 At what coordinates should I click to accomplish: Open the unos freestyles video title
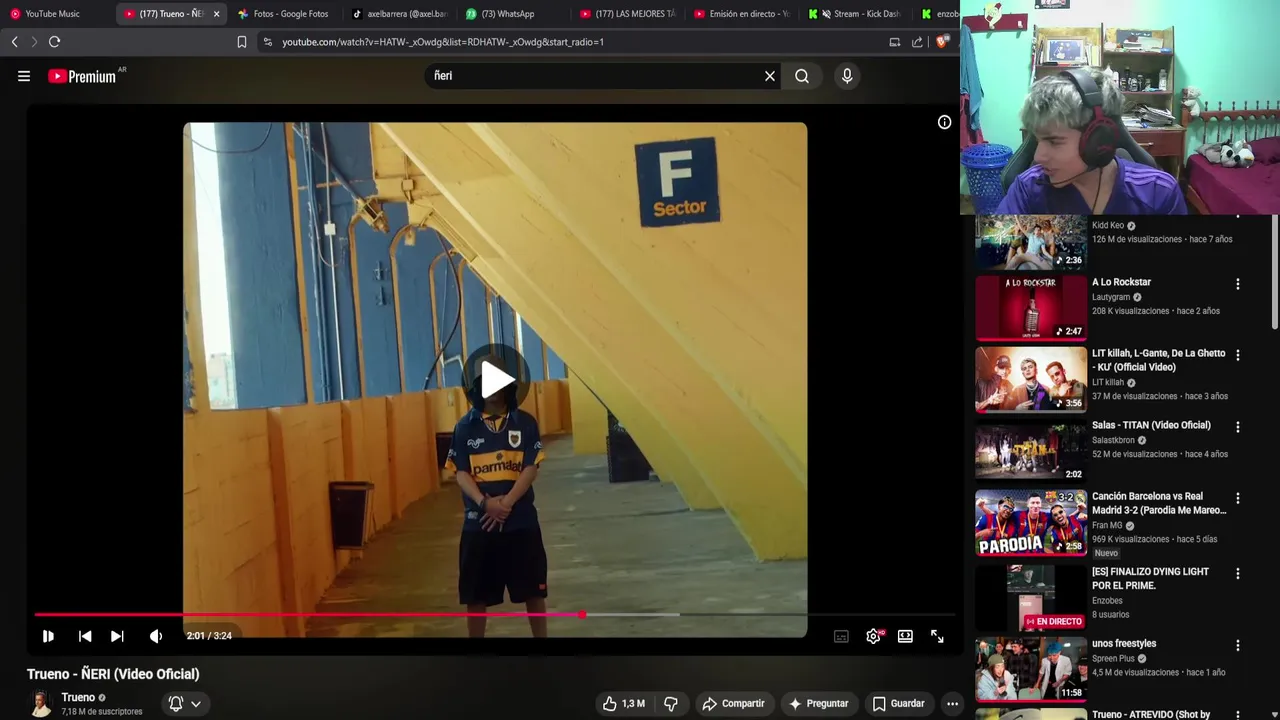(1124, 644)
